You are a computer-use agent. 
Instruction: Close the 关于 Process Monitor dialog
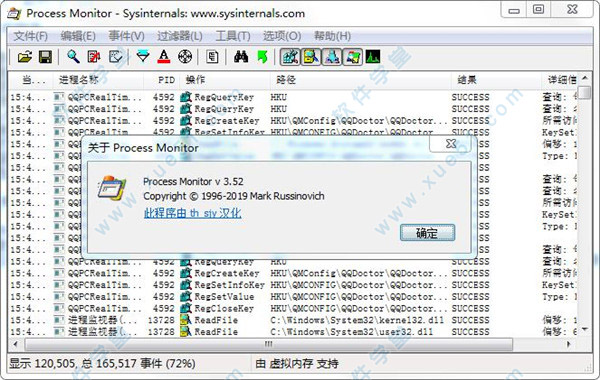pos(451,144)
